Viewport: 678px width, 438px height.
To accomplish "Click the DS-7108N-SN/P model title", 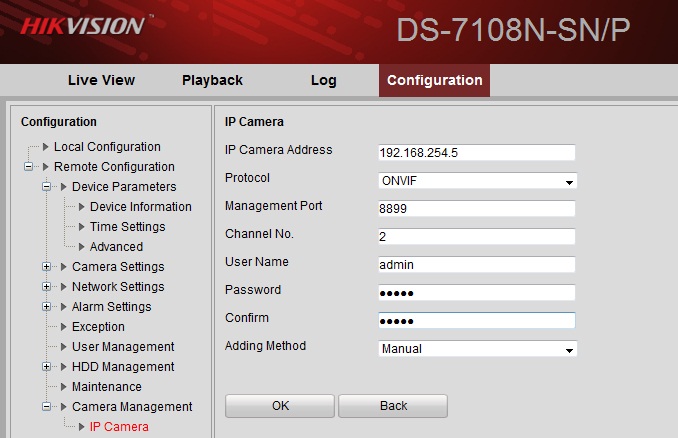I will 513,30.
